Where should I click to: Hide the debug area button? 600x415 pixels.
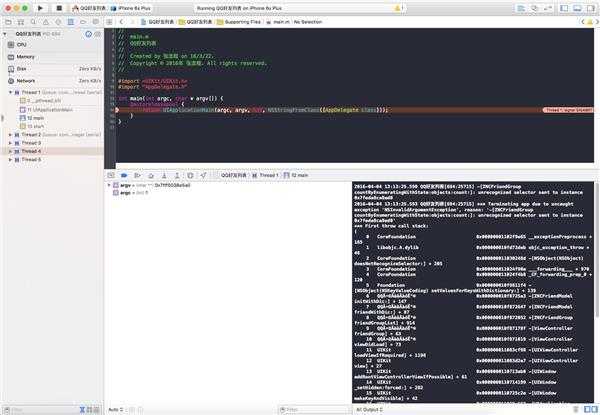pos(111,175)
